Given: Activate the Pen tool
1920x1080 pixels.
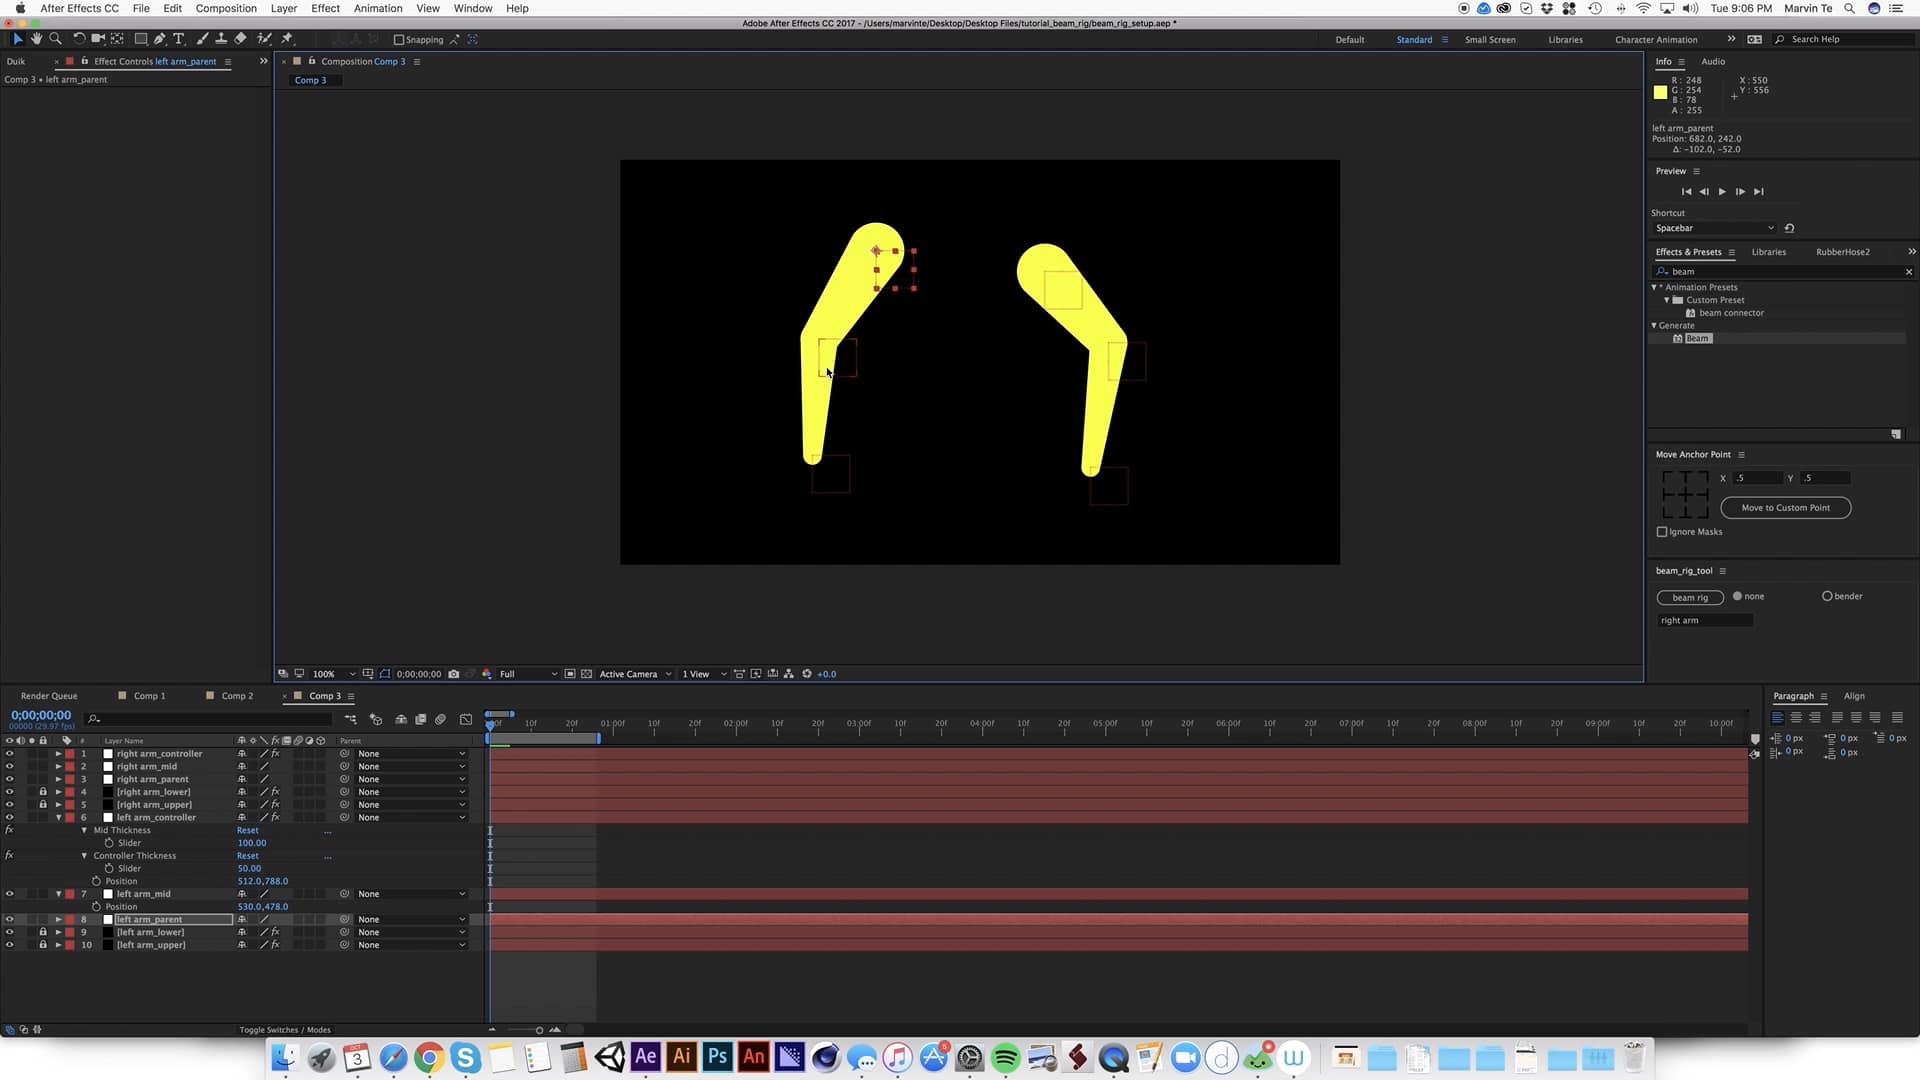Looking at the screenshot, I should [x=159, y=39].
